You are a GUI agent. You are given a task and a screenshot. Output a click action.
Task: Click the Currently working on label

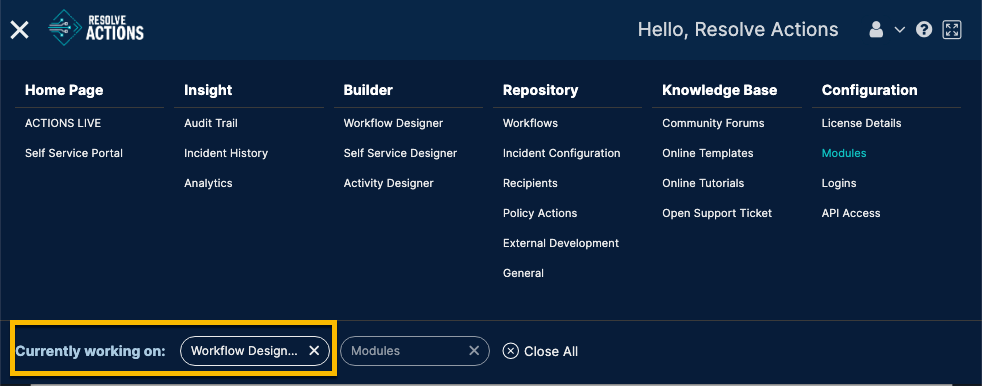(90, 352)
